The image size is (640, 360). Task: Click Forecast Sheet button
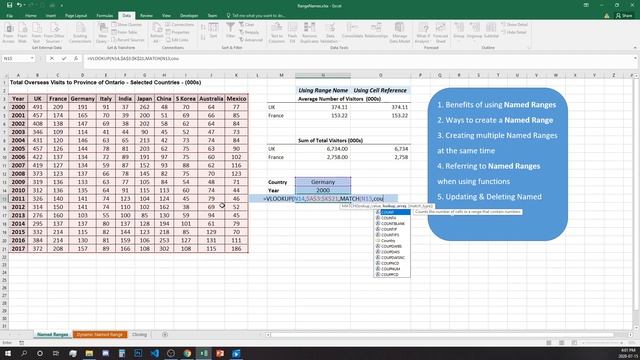tap(440, 33)
